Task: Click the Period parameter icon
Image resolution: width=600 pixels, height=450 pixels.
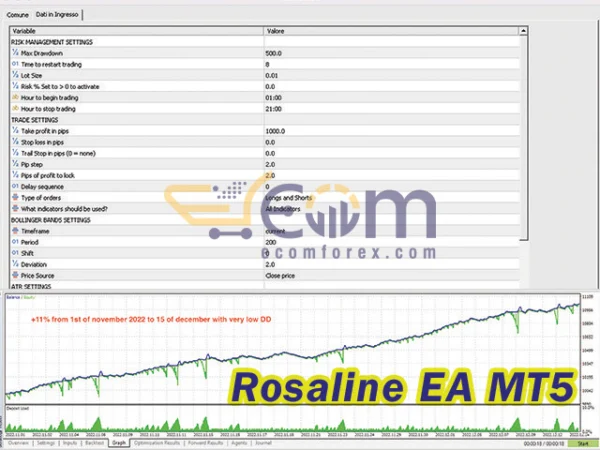Action: pyautogui.click(x=15, y=242)
